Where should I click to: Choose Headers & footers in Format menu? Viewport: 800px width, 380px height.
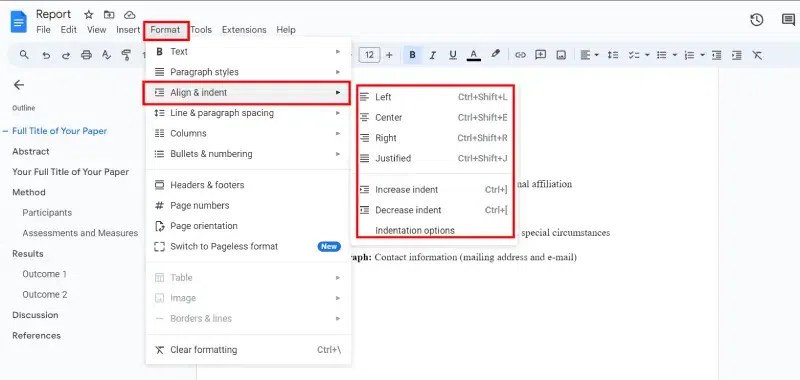coord(248,185)
